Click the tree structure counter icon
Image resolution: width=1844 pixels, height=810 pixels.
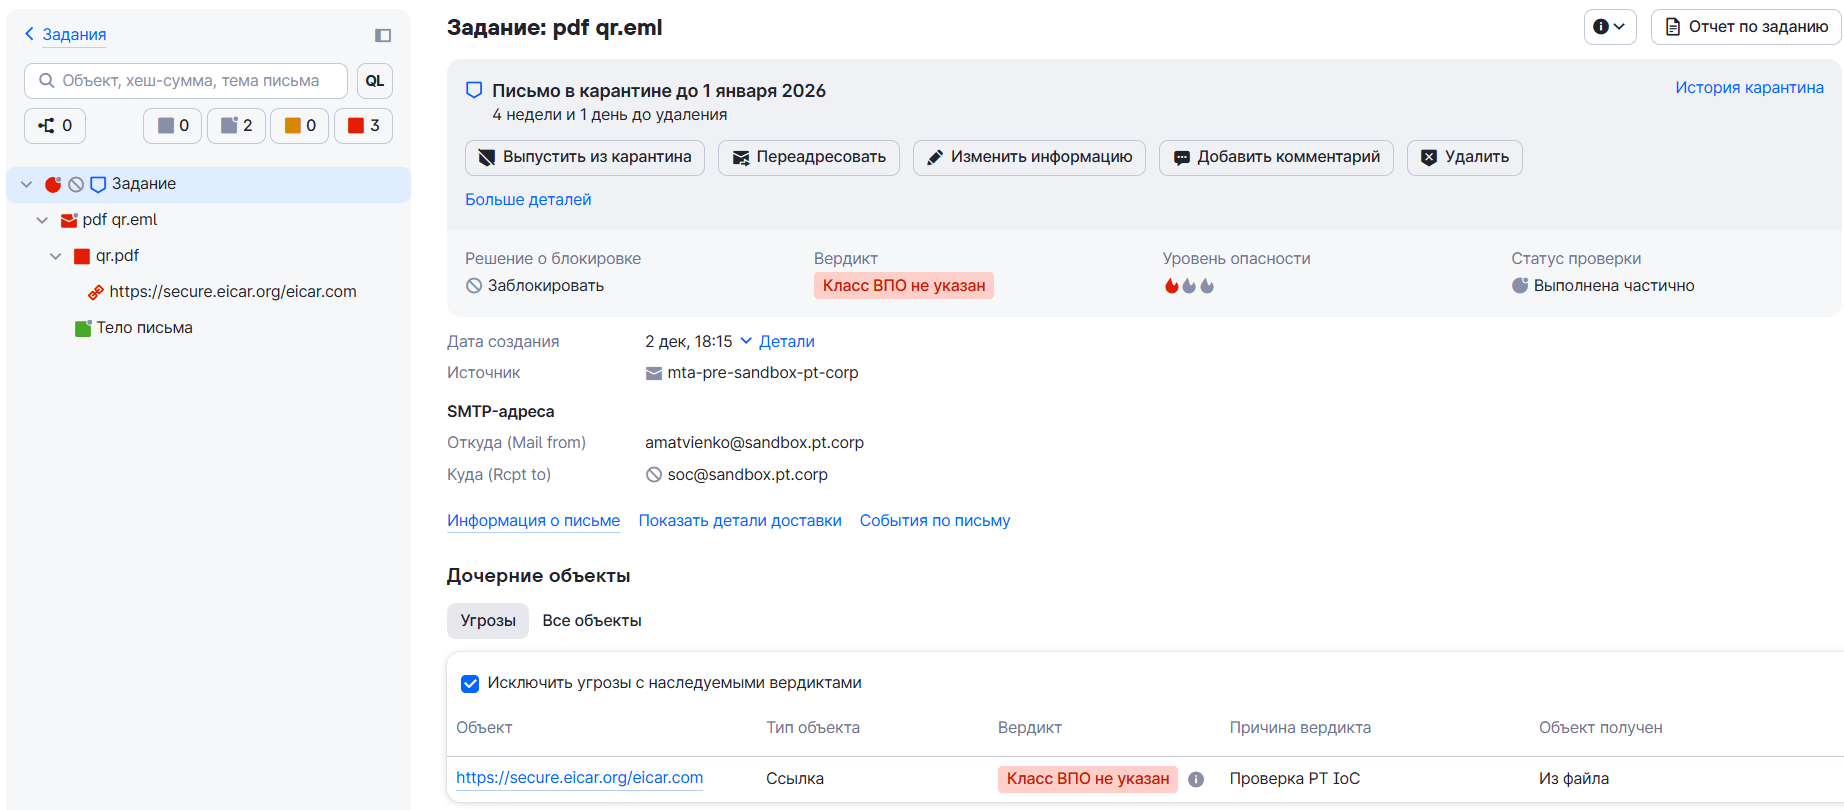tap(55, 126)
